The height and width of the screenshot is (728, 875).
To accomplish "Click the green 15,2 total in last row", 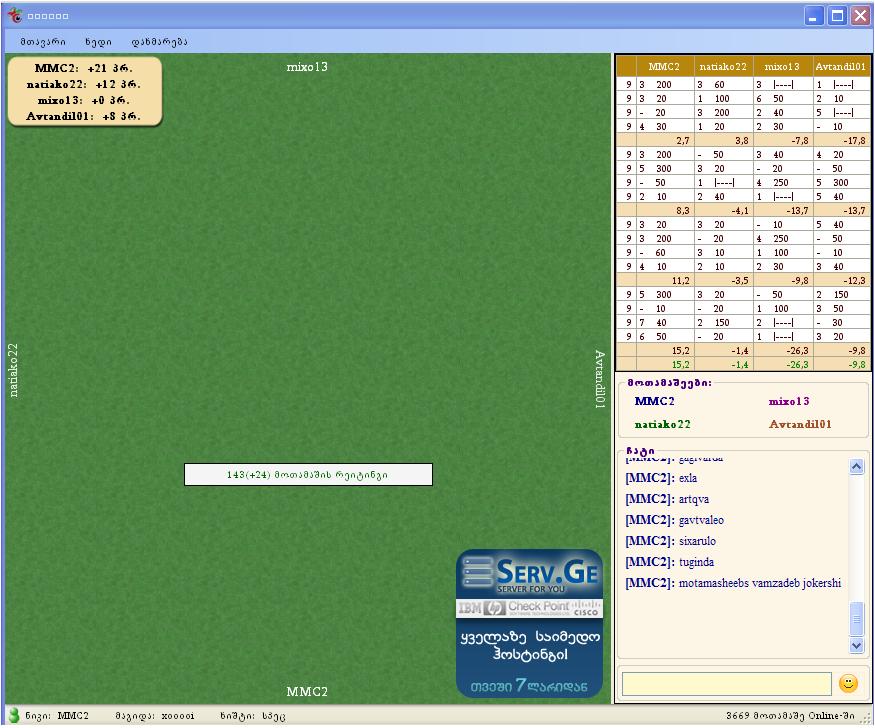I will tap(680, 365).
